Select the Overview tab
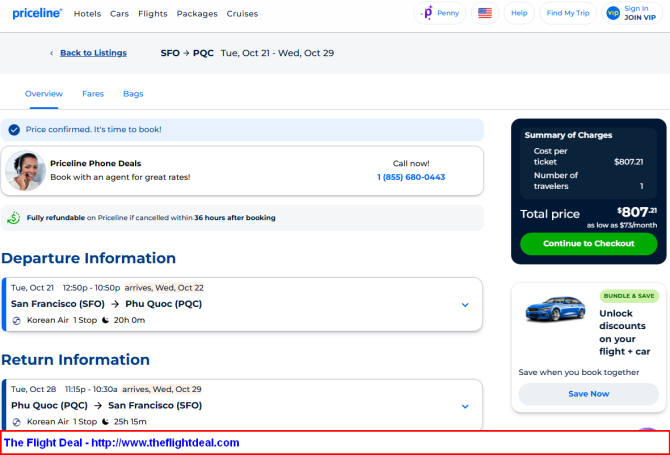 coord(44,94)
